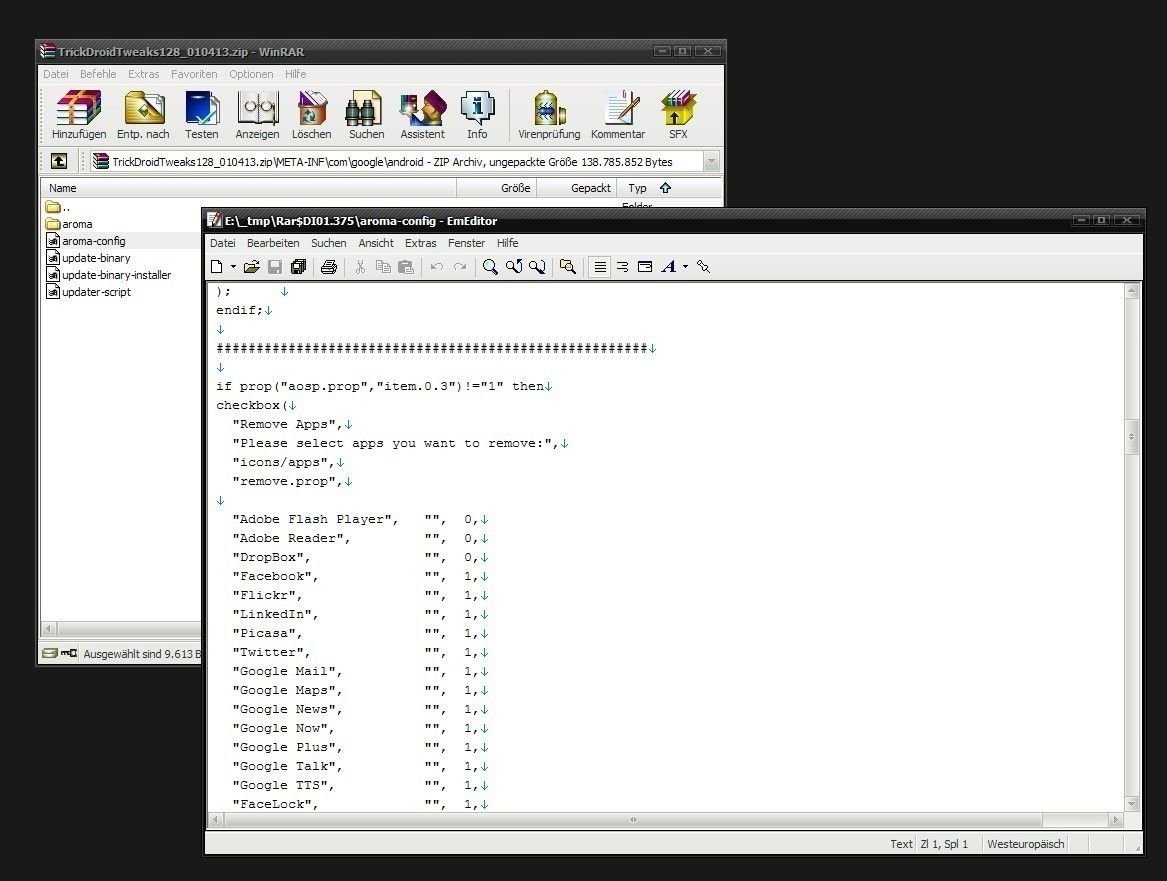The width and height of the screenshot is (1167, 881).
Task: Open the Hilfe menu in WinRAR
Action: pyautogui.click(x=295, y=74)
